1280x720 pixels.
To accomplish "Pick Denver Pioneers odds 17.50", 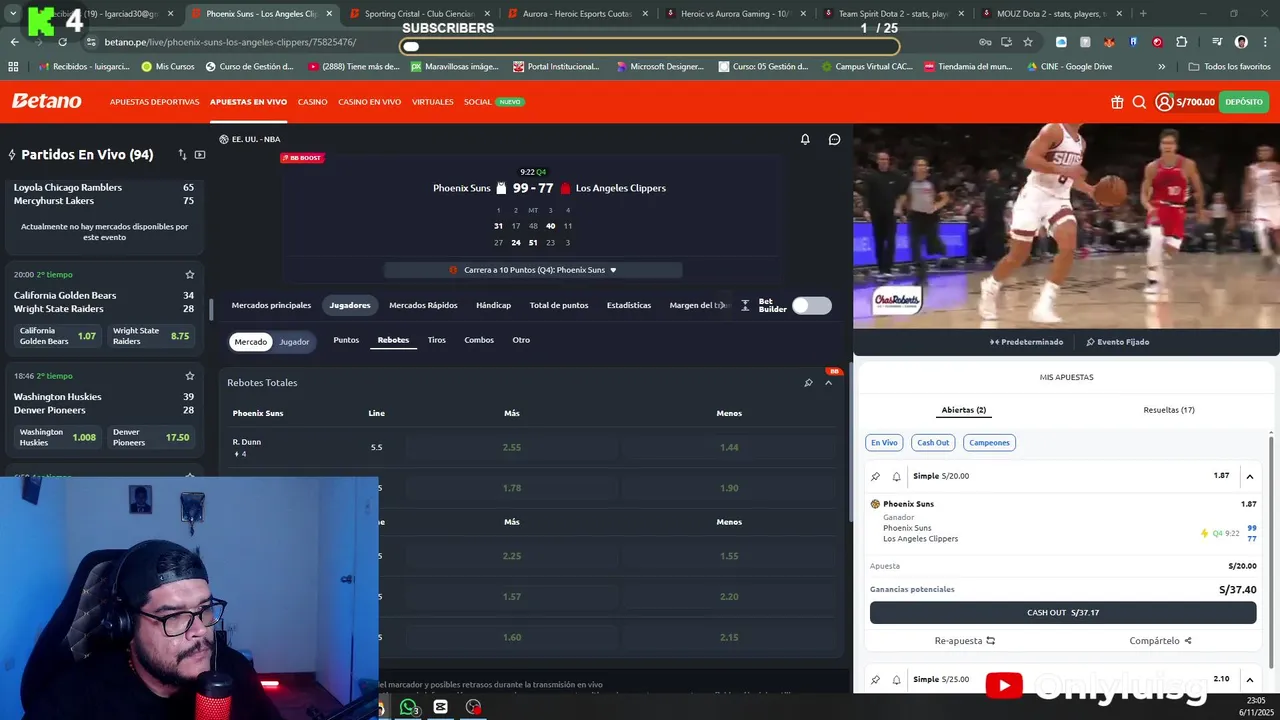I will [x=151, y=437].
